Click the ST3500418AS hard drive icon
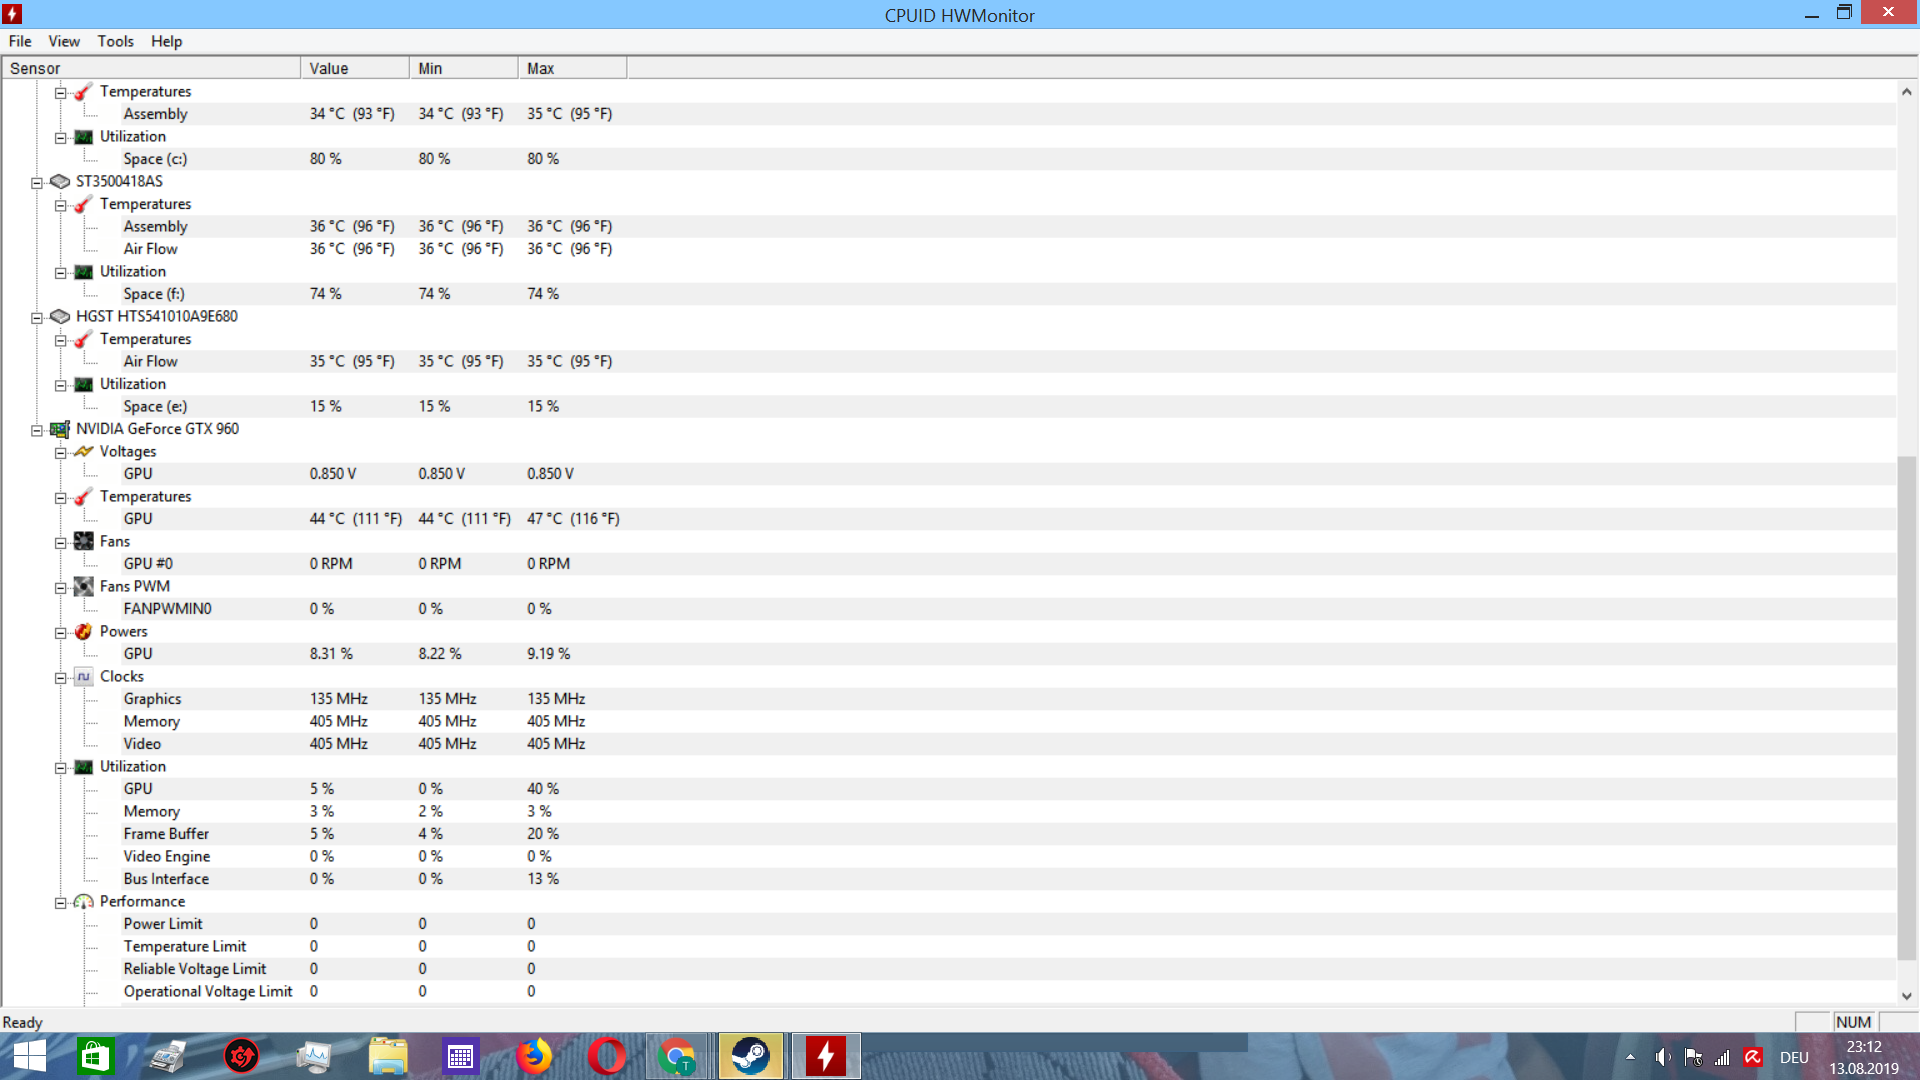Viewport: 1920px width, 1080px height. 60,181
